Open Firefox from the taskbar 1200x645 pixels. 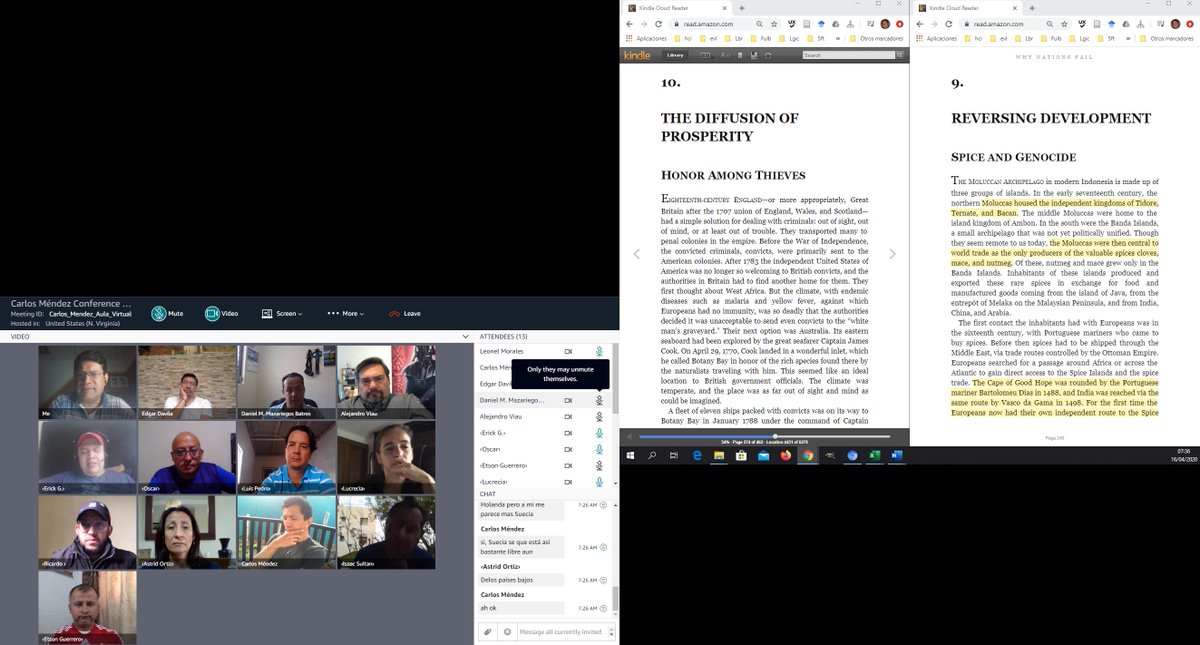coord(785,455)
